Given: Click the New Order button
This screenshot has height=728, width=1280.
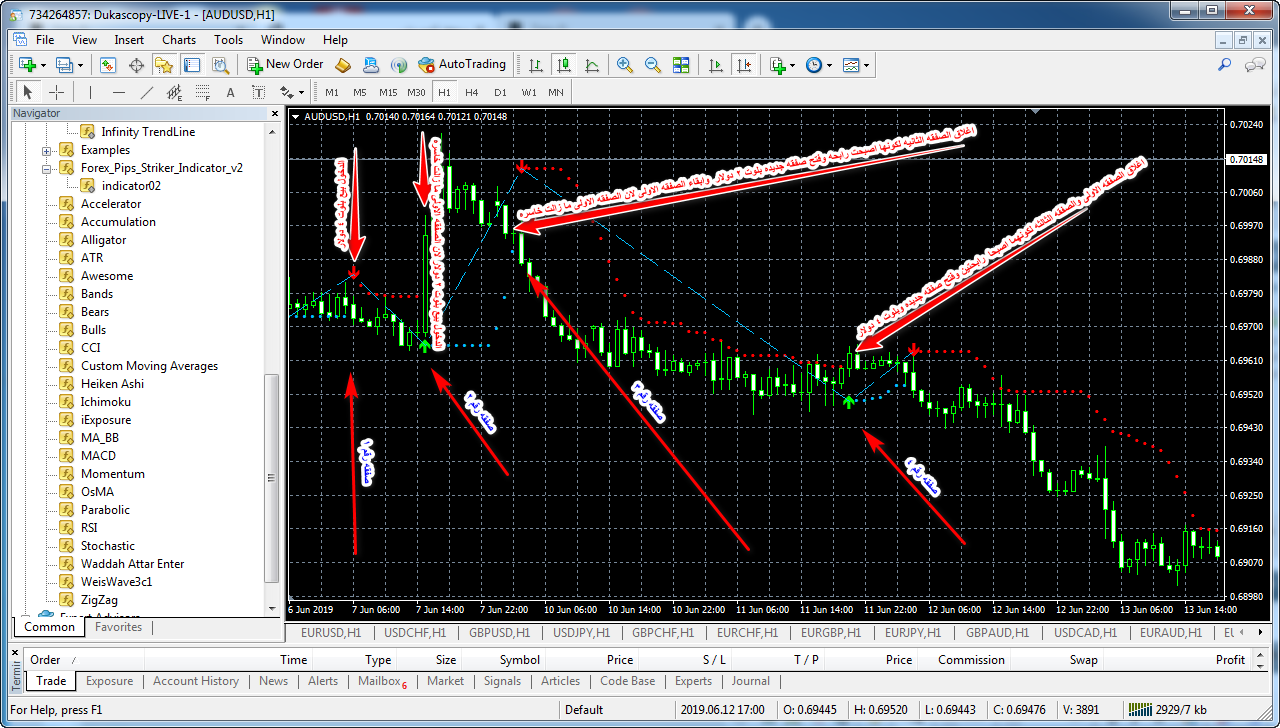Looking at the screenshot, I should click(x=285, y=65).
